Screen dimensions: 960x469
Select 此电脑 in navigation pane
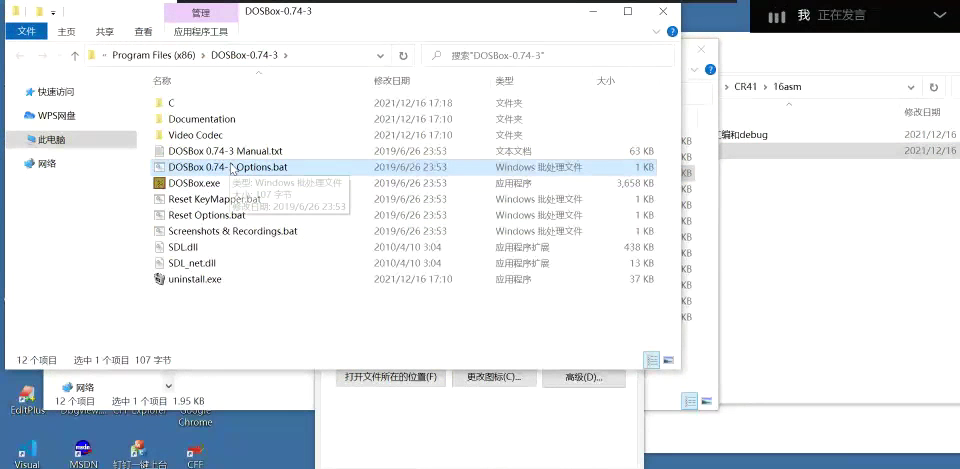click(51, 140)
